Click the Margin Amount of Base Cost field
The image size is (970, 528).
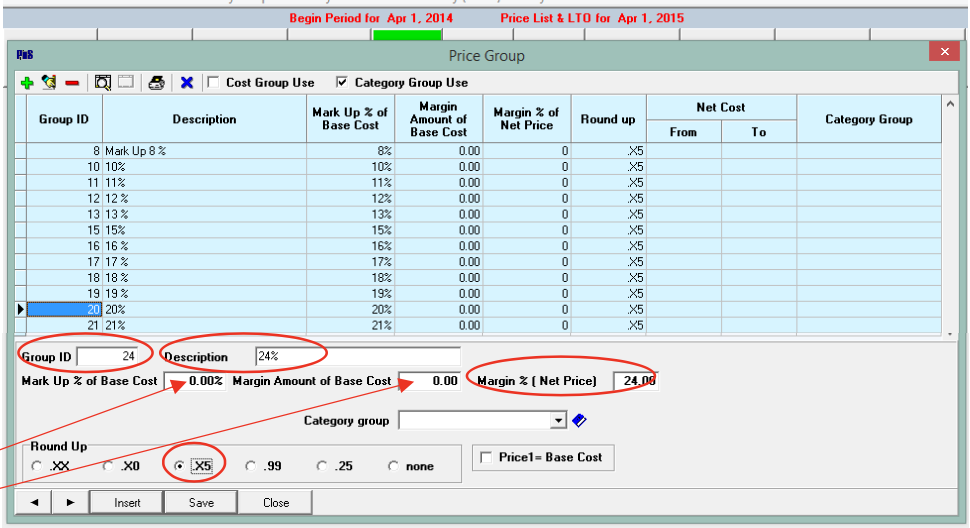[429, 381]
